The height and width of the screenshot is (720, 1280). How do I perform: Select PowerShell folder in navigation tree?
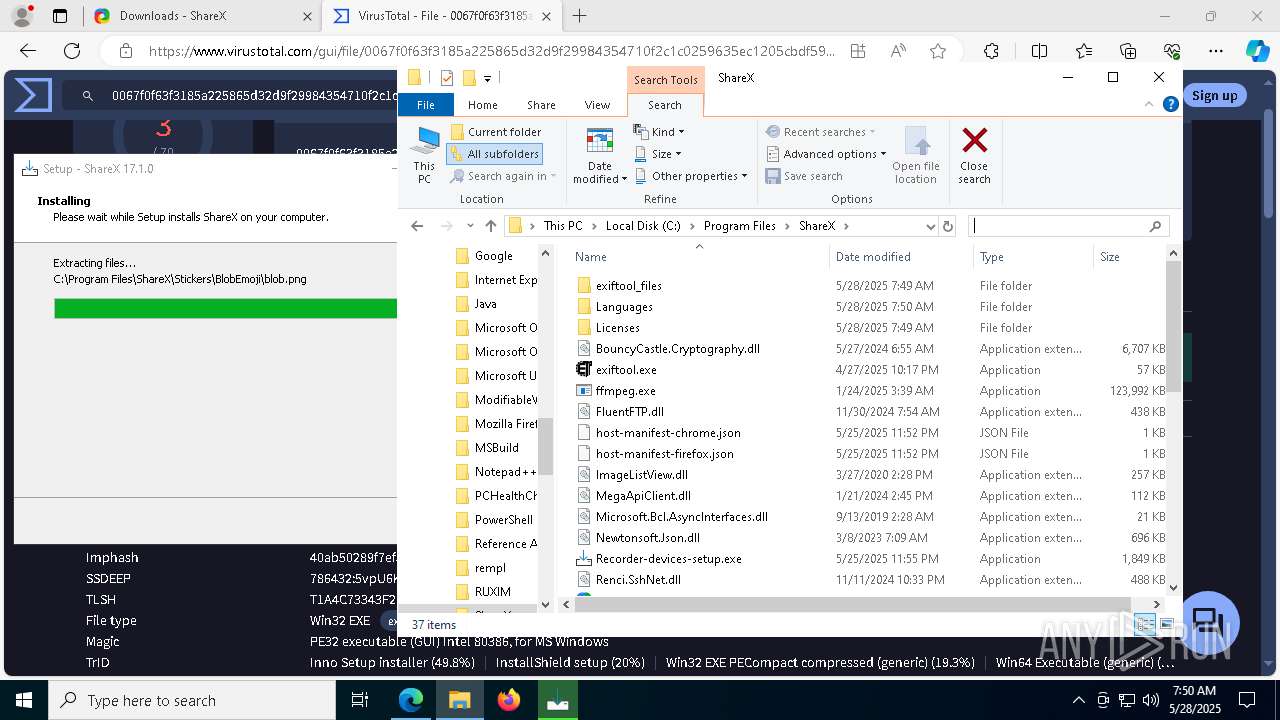click(503, 520)
